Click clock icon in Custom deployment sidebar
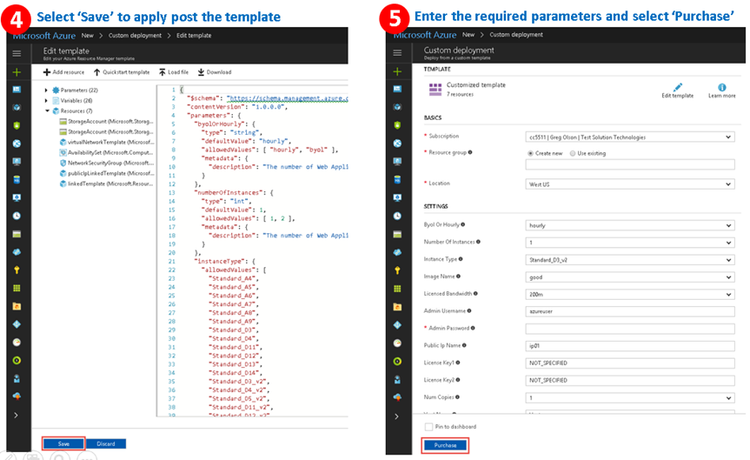The width and height of the screenshot is (750, 460). [397, 216]
